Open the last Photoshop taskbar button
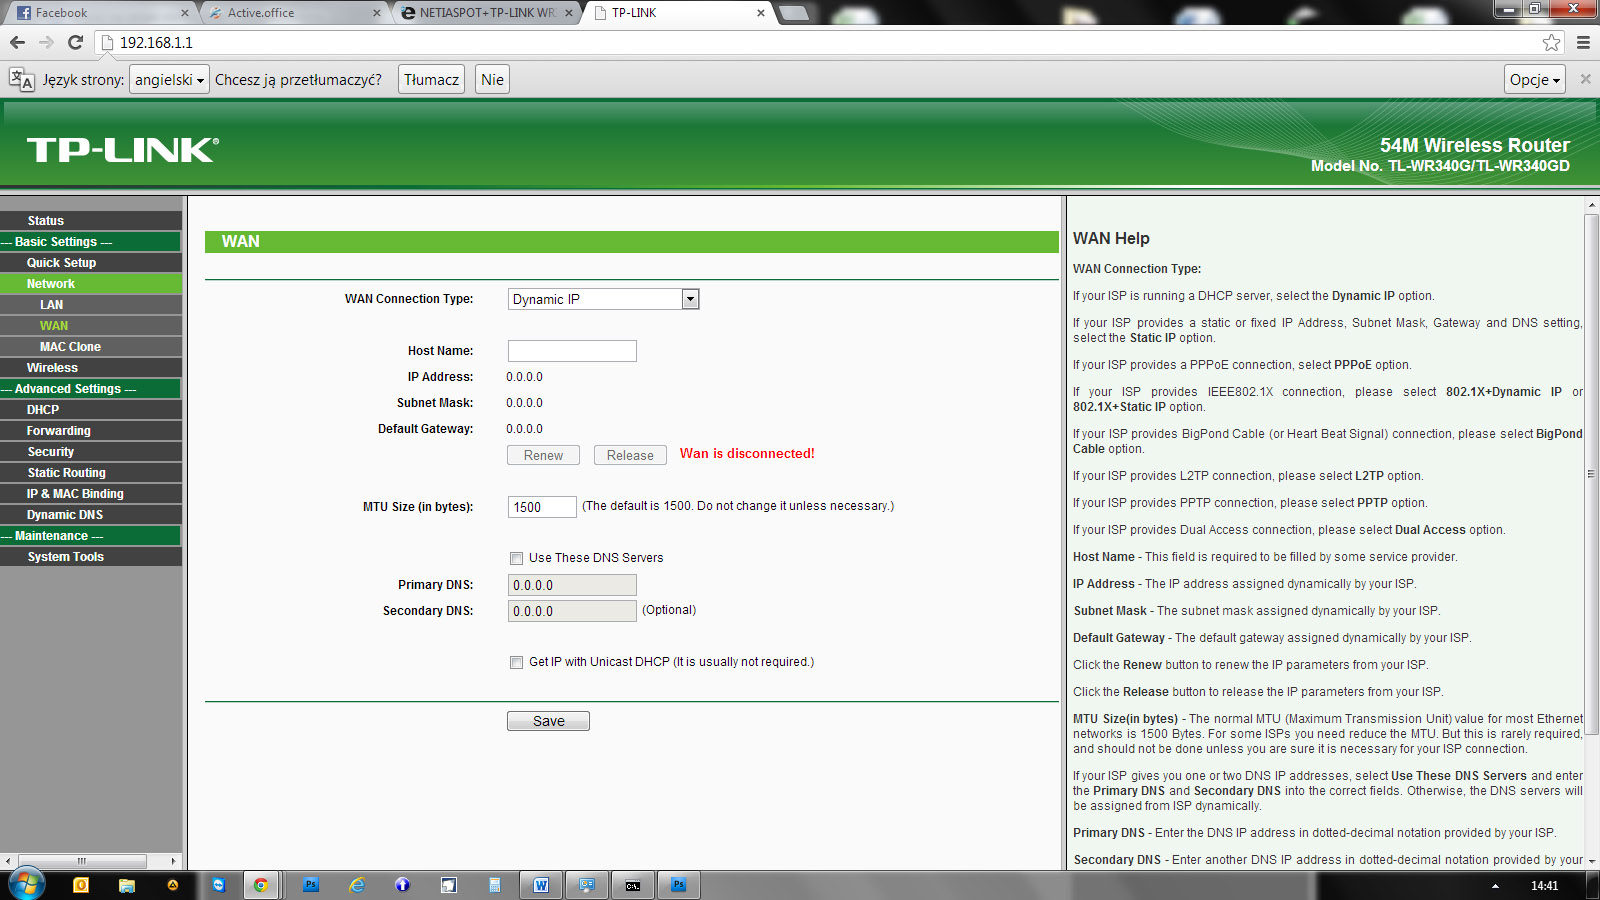The height and width of the screenshot is (900, 1600). [x=679, y=885]
